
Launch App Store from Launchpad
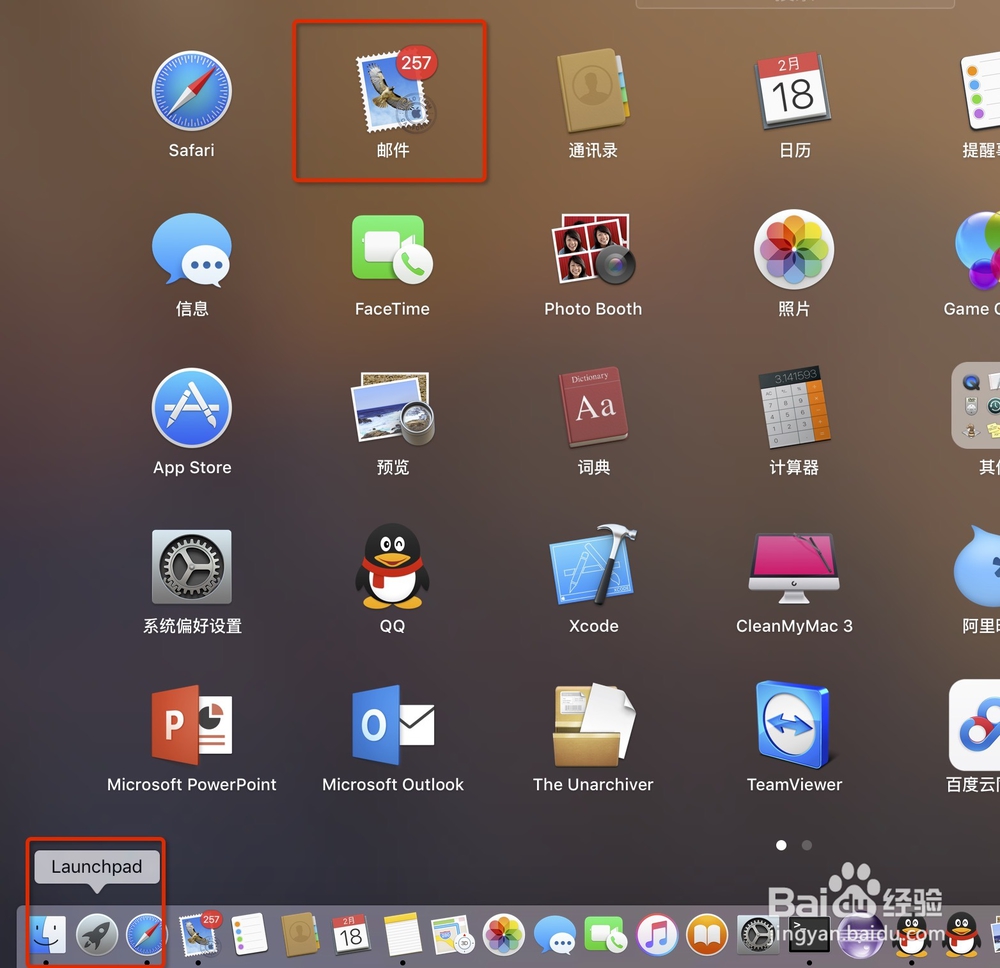pos(191,408)
